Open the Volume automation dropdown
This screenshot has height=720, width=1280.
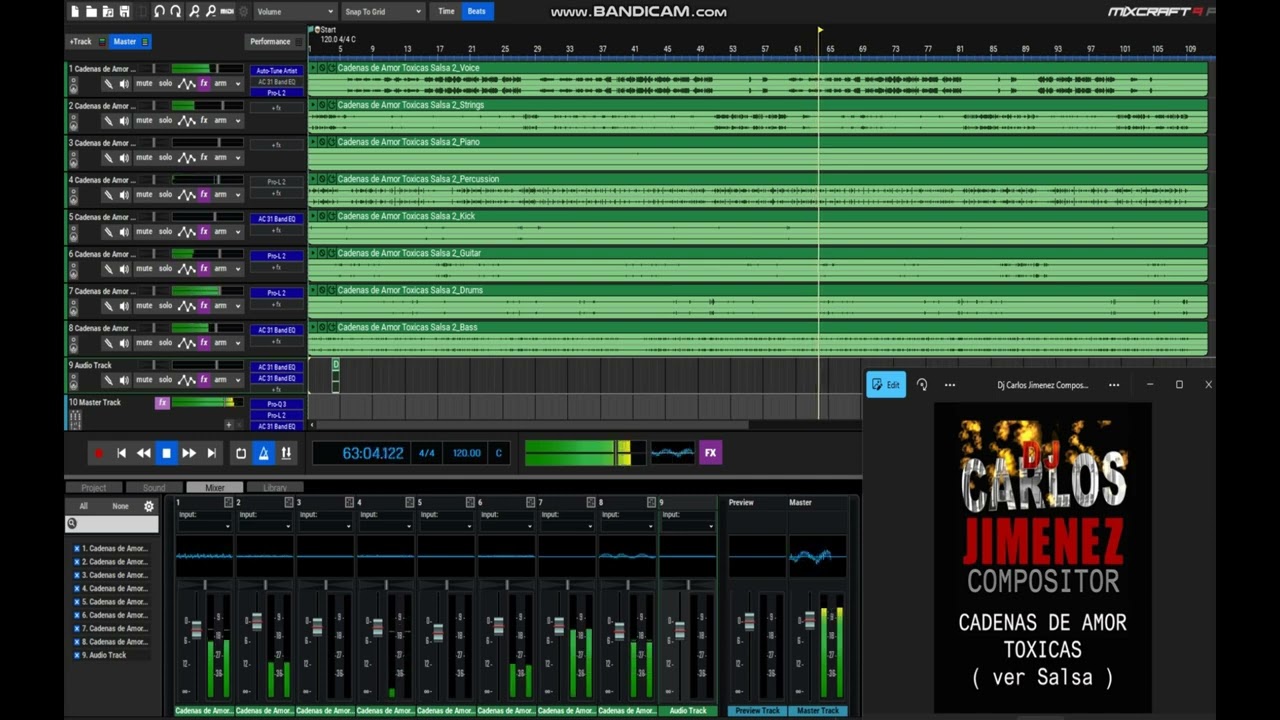coord(294,12)
